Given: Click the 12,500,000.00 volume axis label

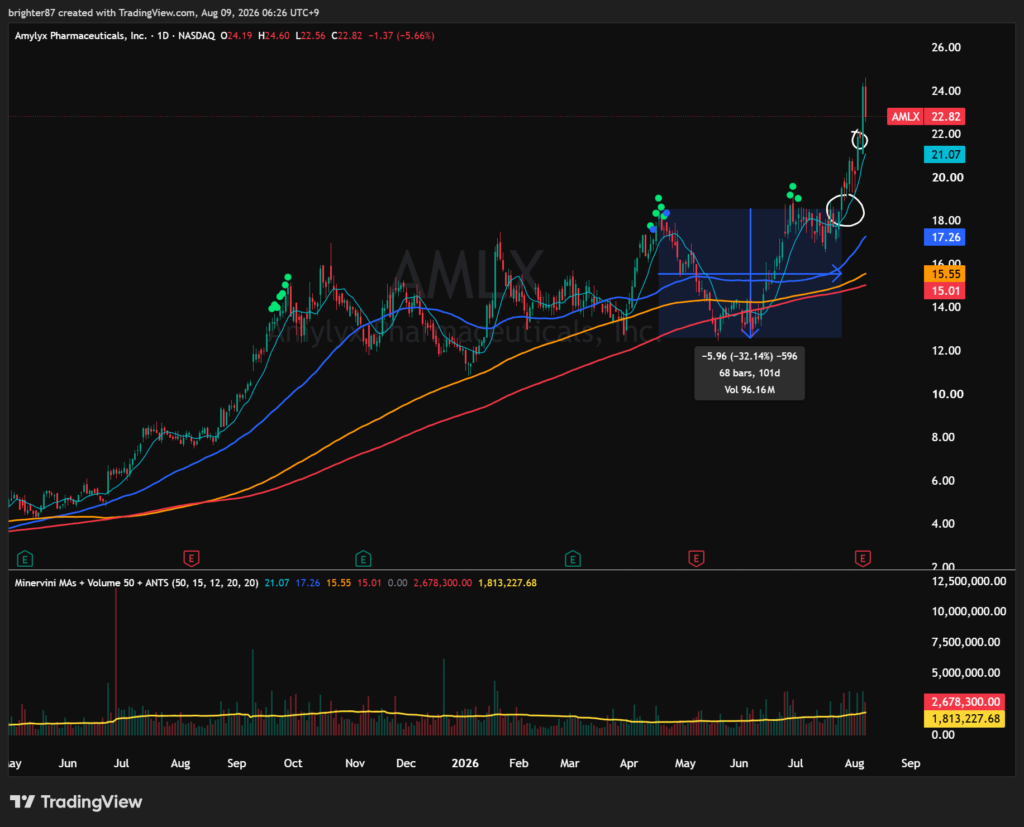Looking at the screenshot, I should coord(968,581).
